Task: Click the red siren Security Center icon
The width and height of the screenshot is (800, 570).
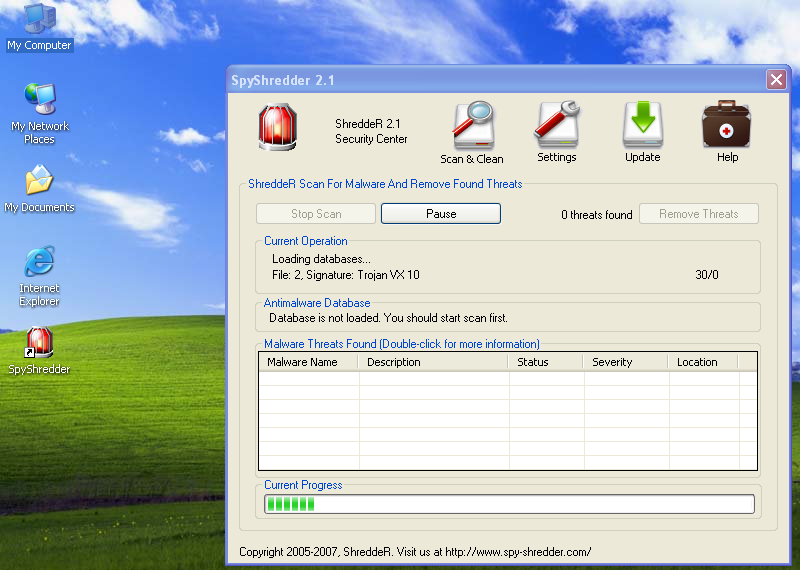Action: pos(277,127)
